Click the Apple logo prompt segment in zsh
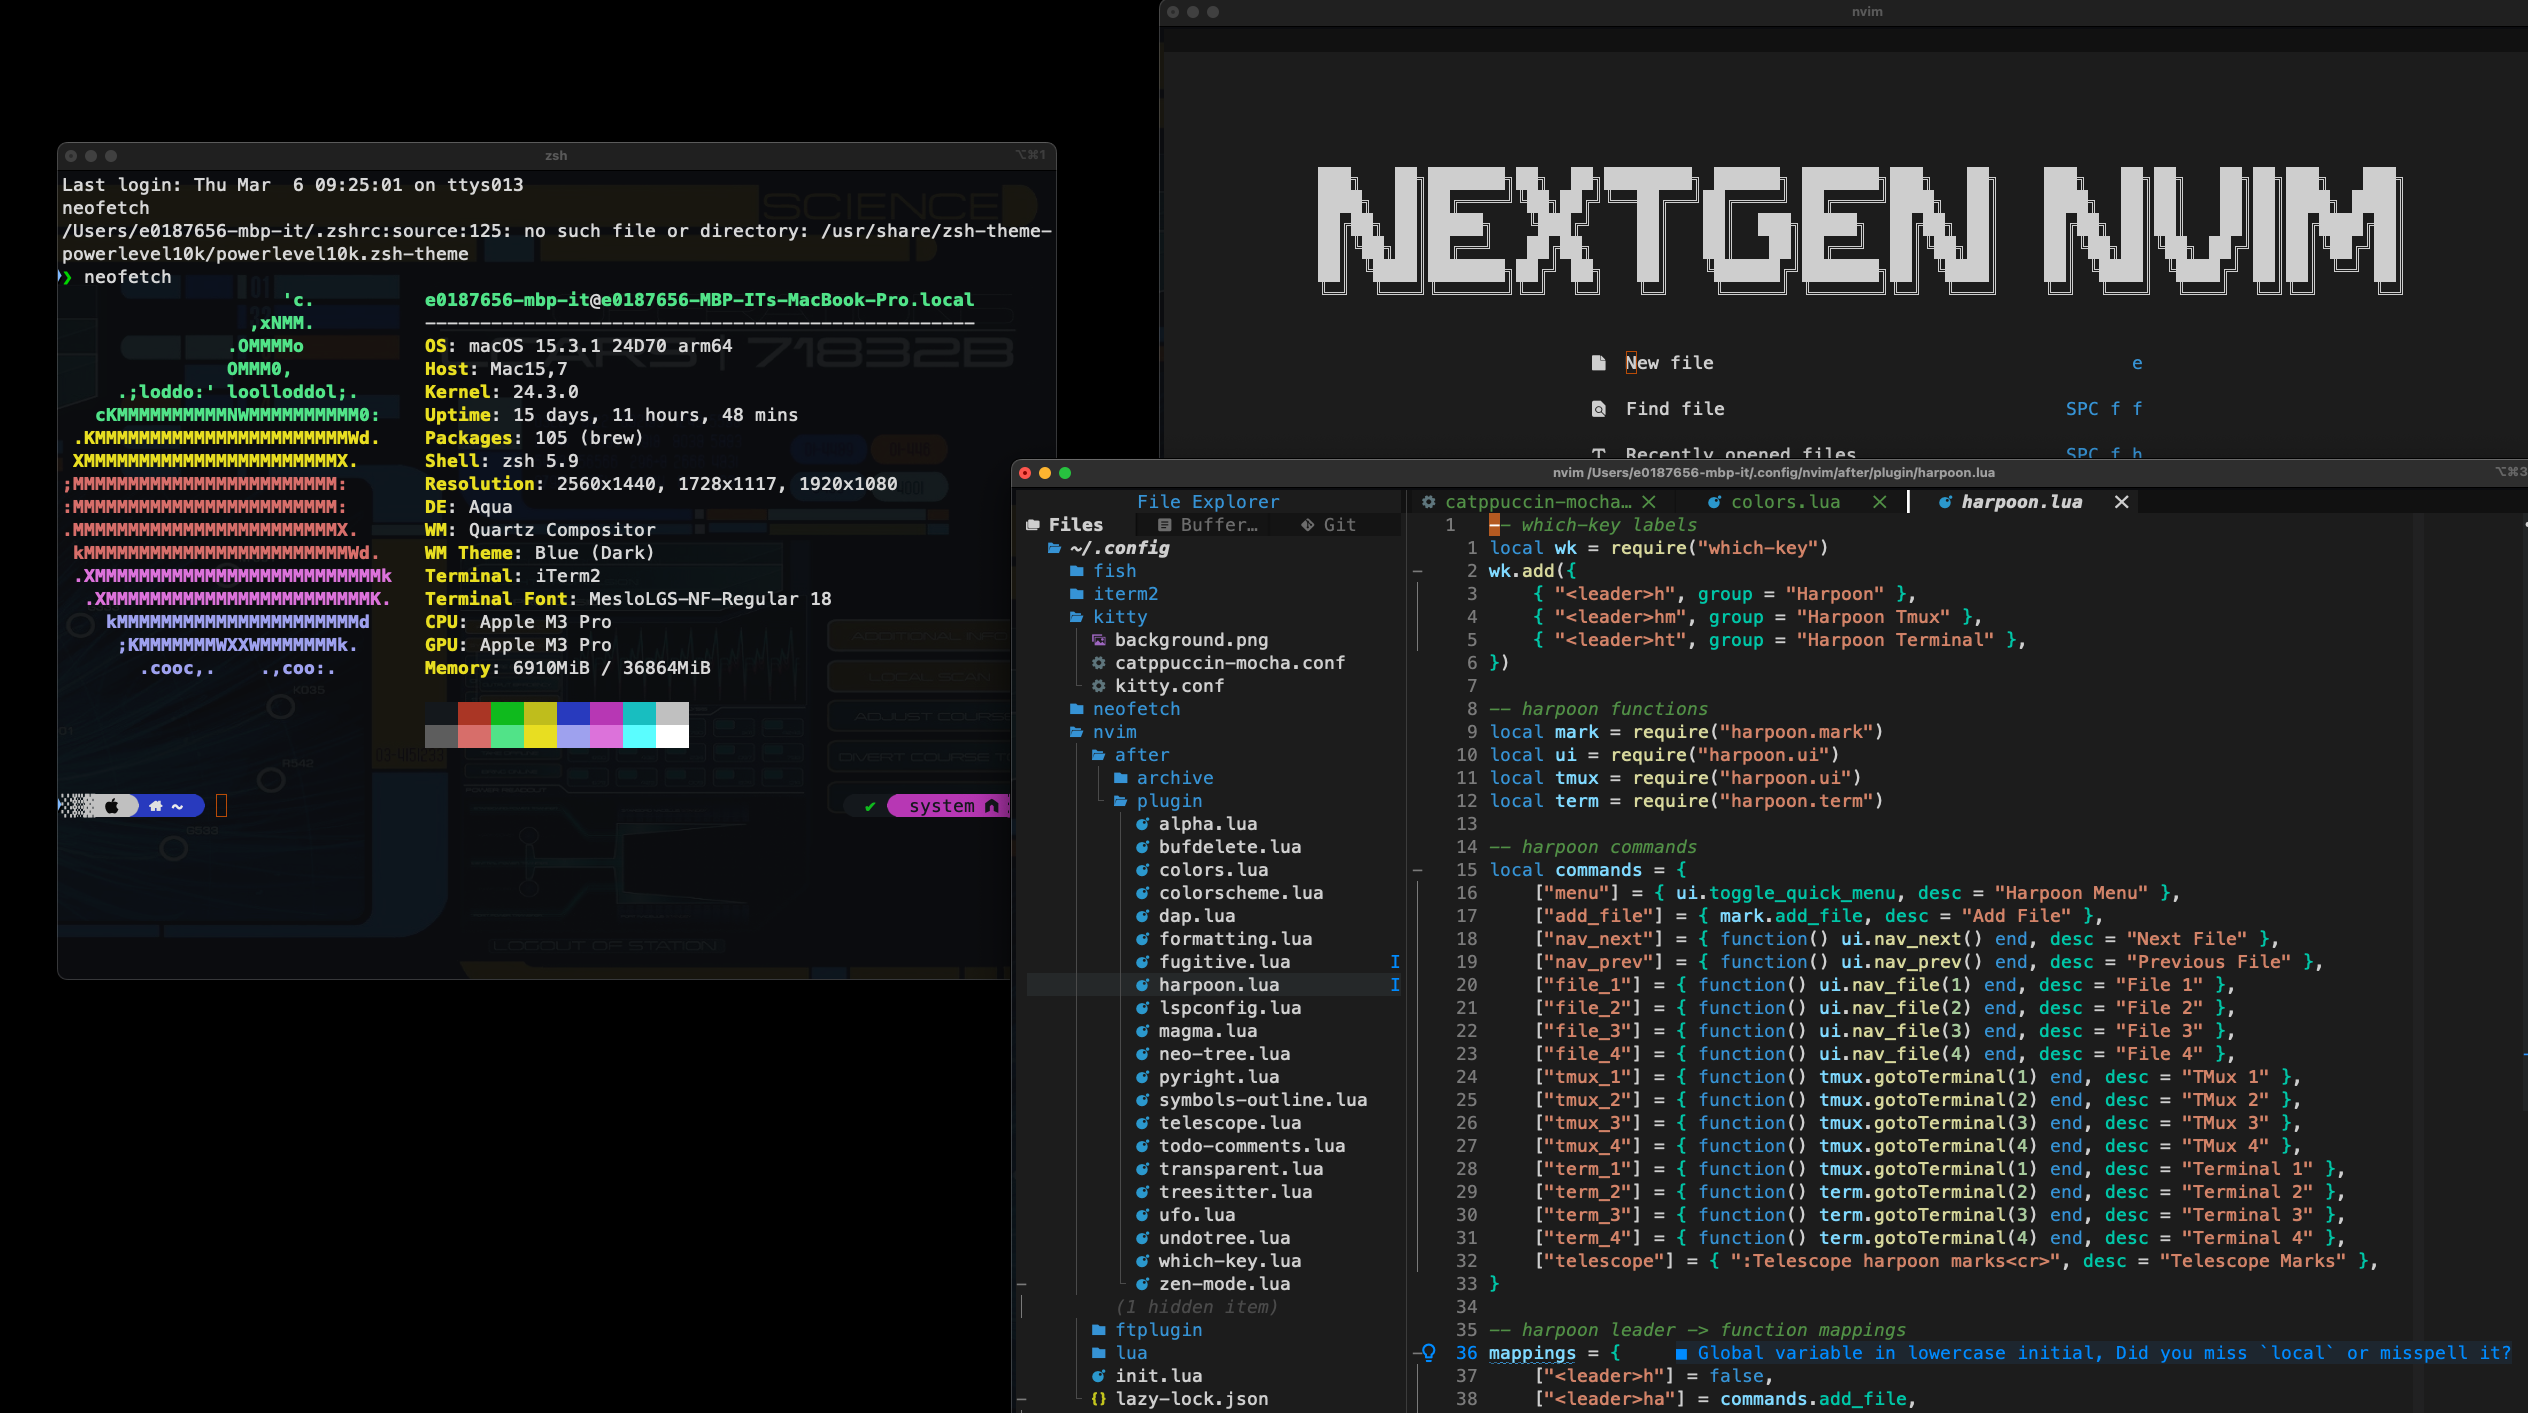This screenshot has width=2528, height=1413. coord(113,806)
